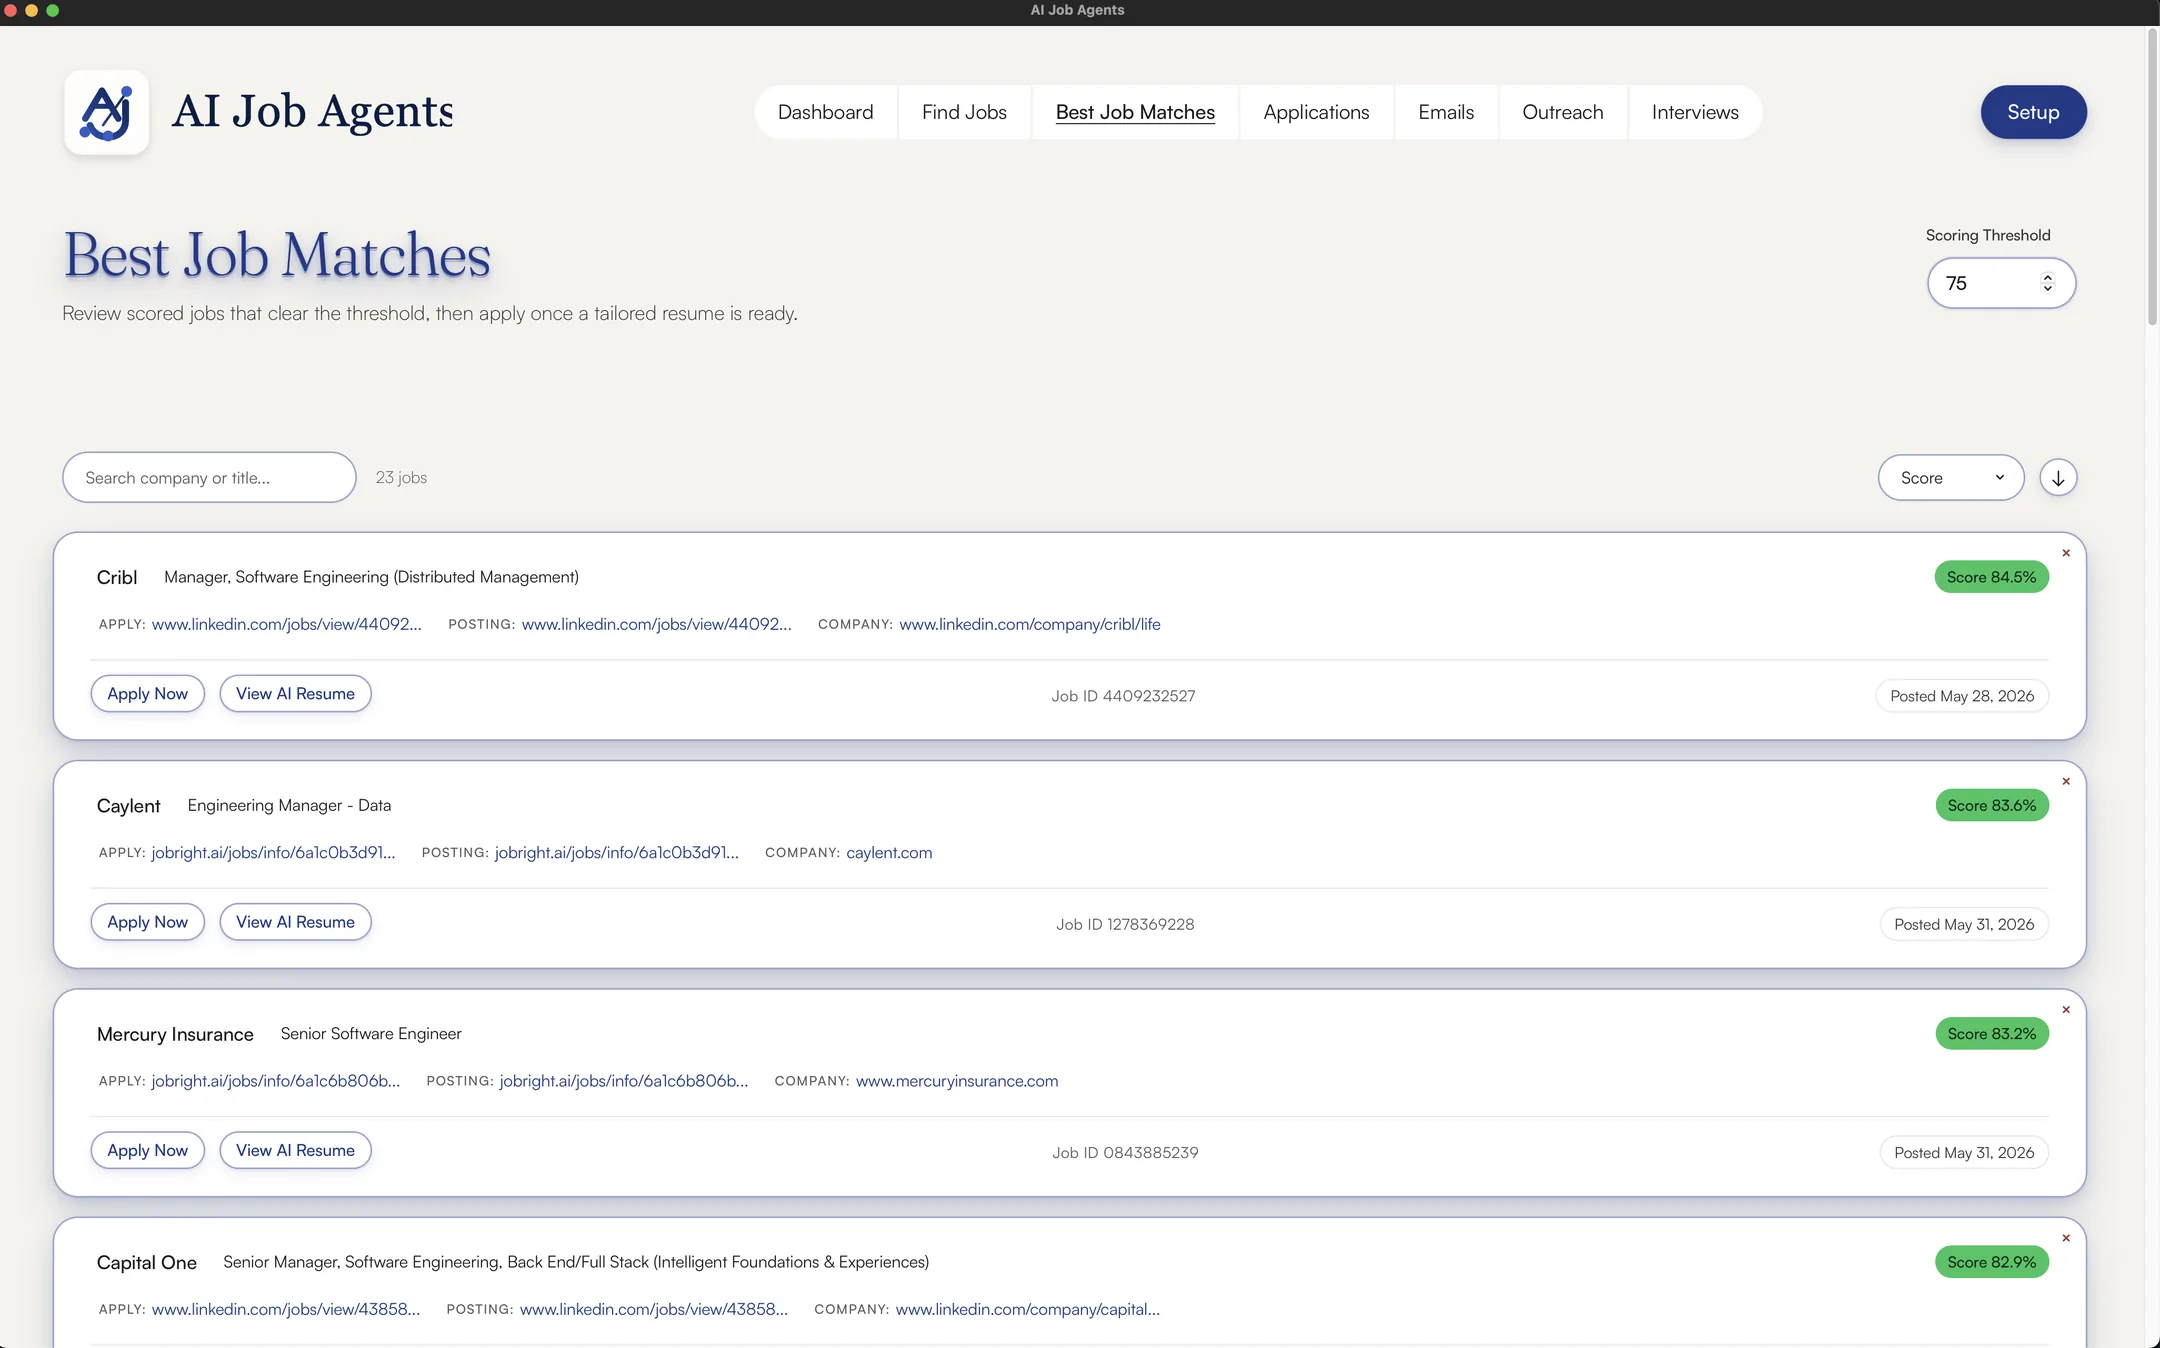Click the Engineering Manager - Data title

coord(289,805)
